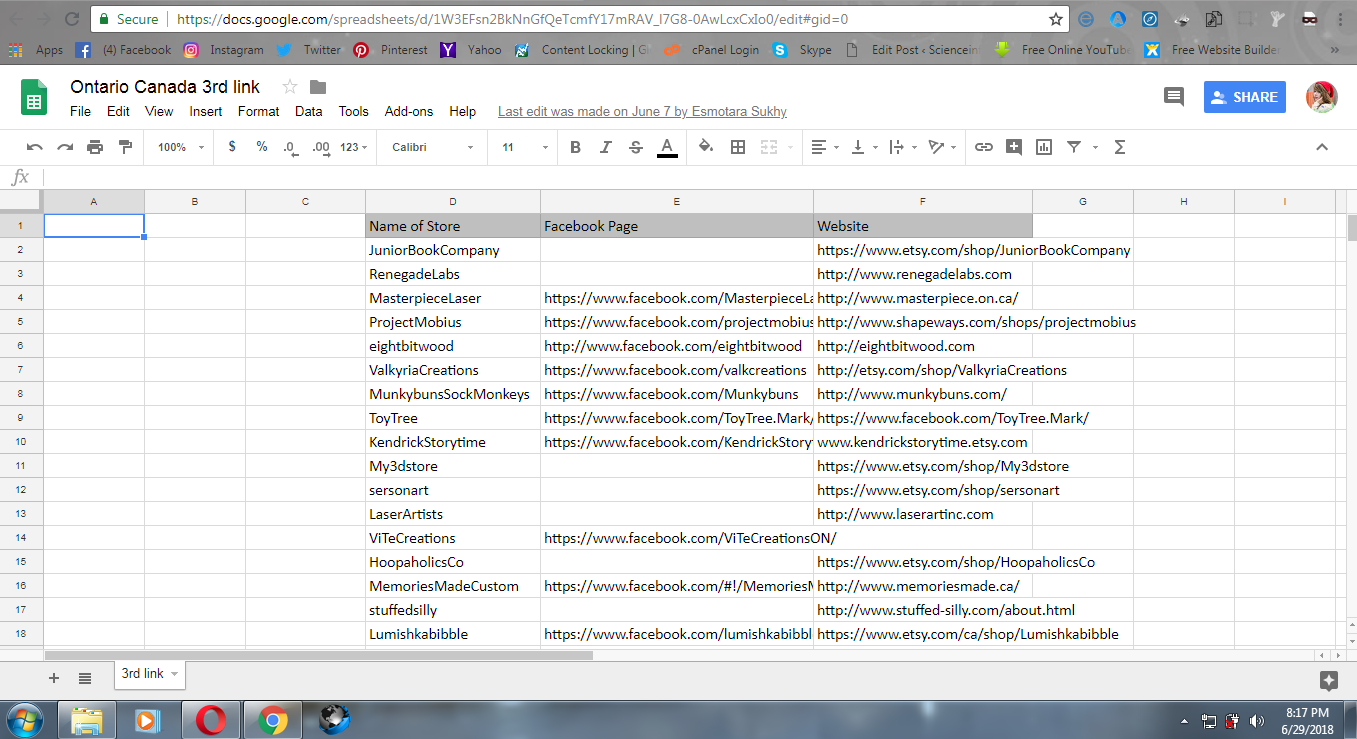1357x739 pixels.
Task: Open the More formats 123 dropdown
Action: pos(354,147)
